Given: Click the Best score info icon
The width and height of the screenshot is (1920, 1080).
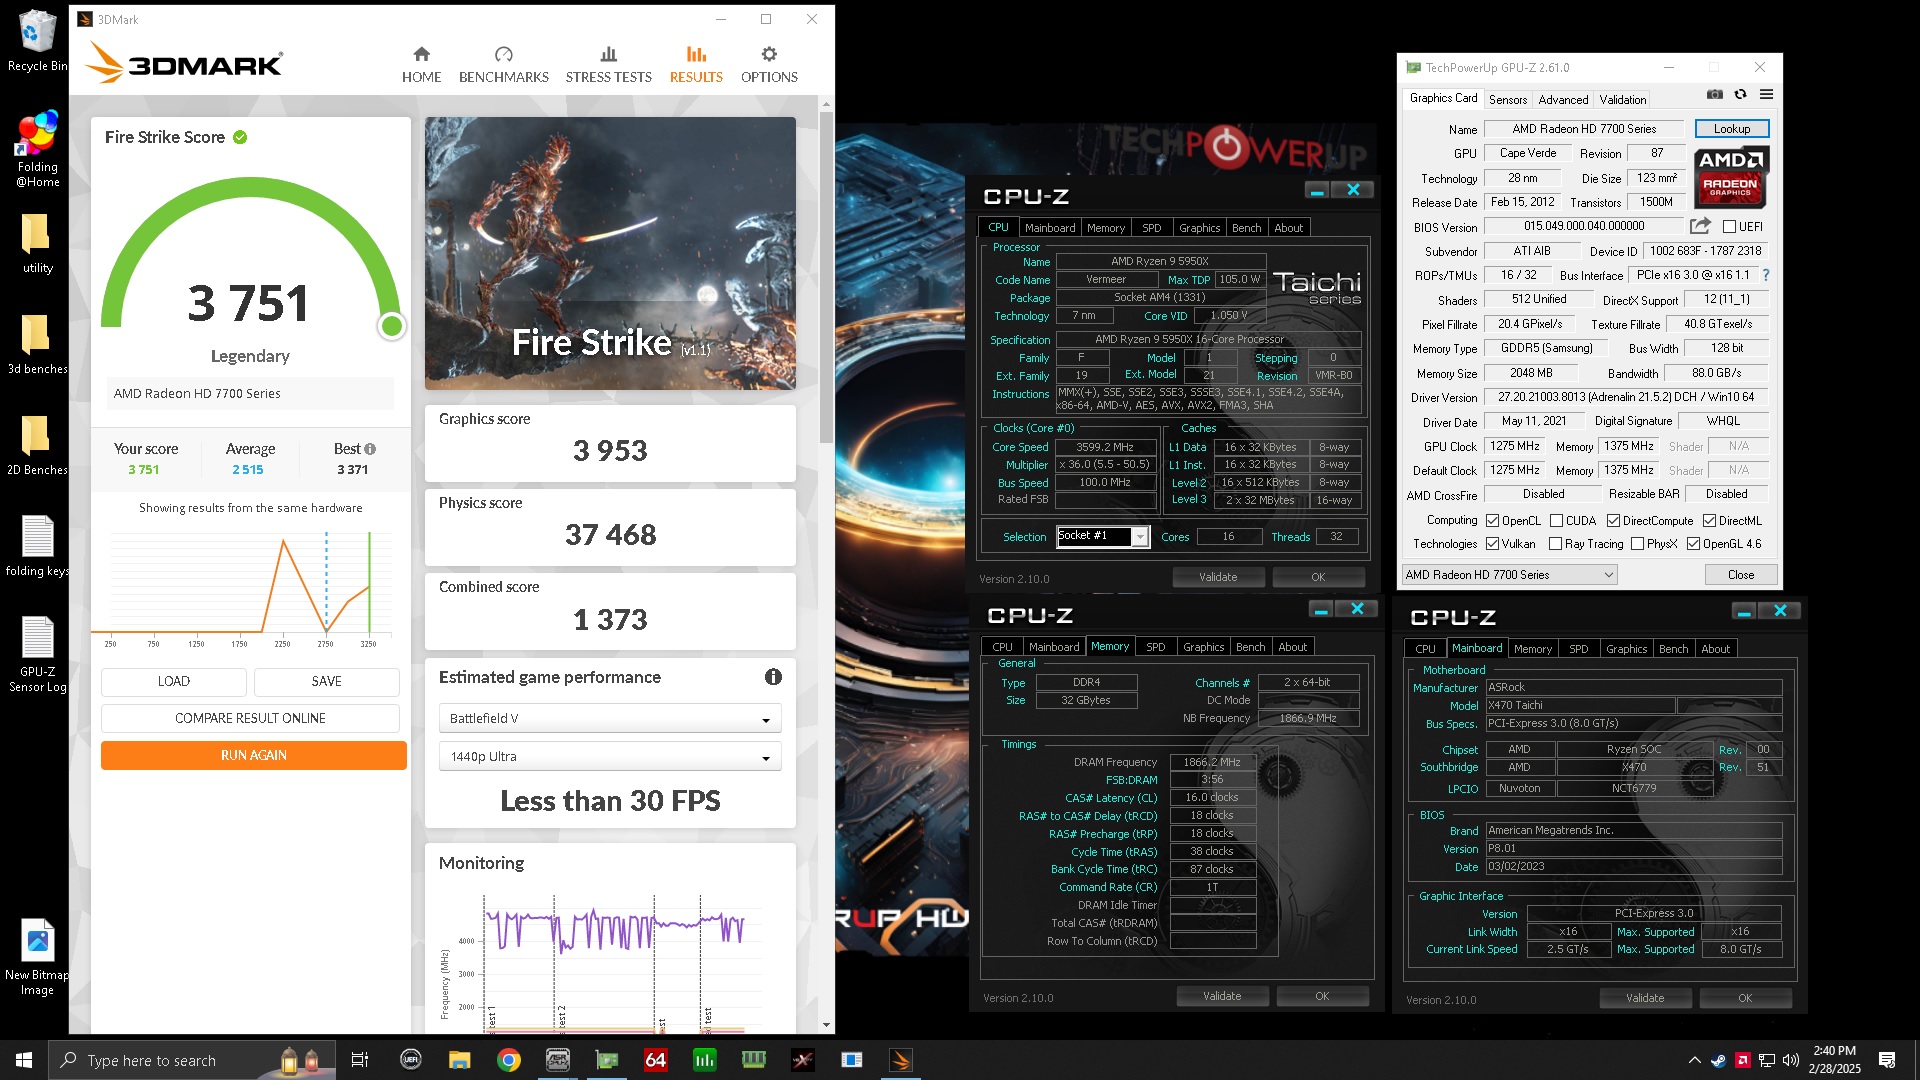Looking at the screenshot, I should coord(370,449).
